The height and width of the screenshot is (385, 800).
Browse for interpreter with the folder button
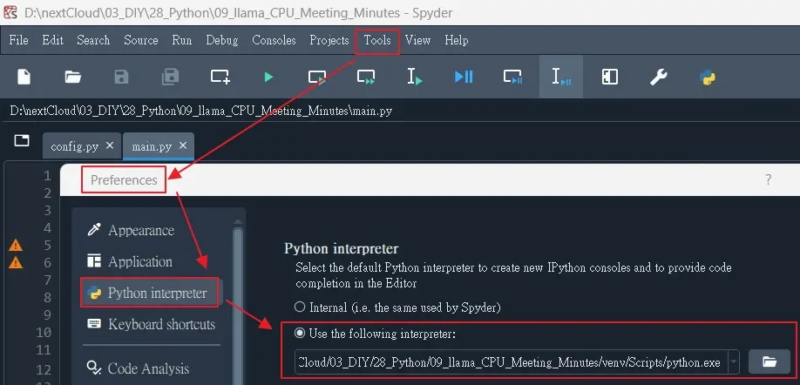click(x=769, y=362)
